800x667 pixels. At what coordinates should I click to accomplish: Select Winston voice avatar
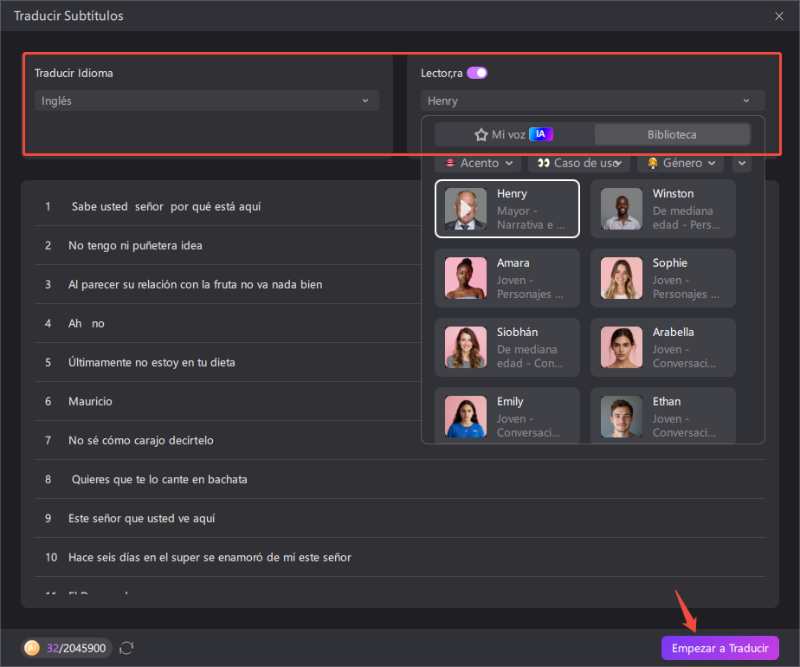[x=622, y=209]
